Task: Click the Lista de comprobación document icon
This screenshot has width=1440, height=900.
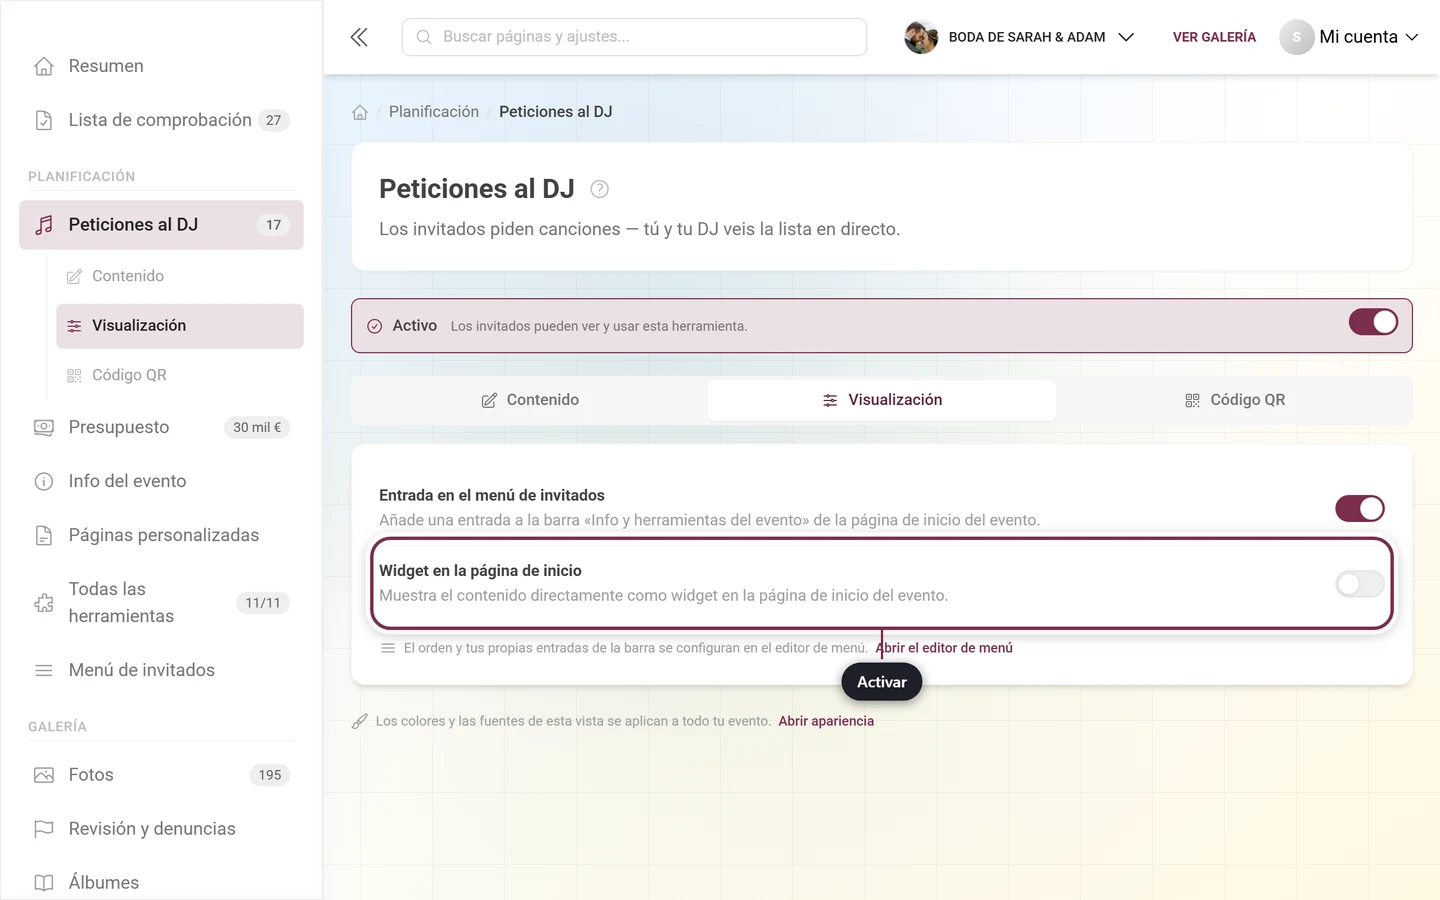Action: (44, 120)
